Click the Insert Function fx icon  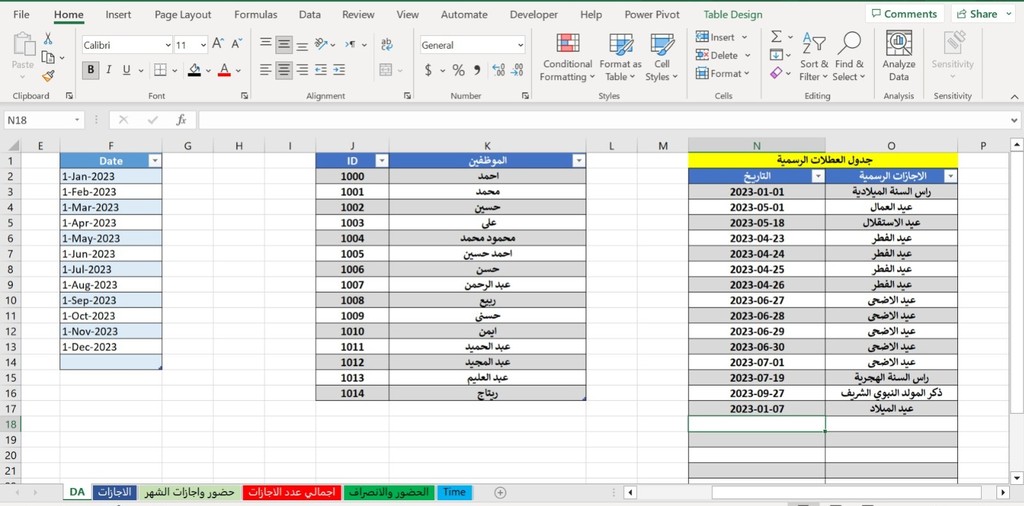182,120
